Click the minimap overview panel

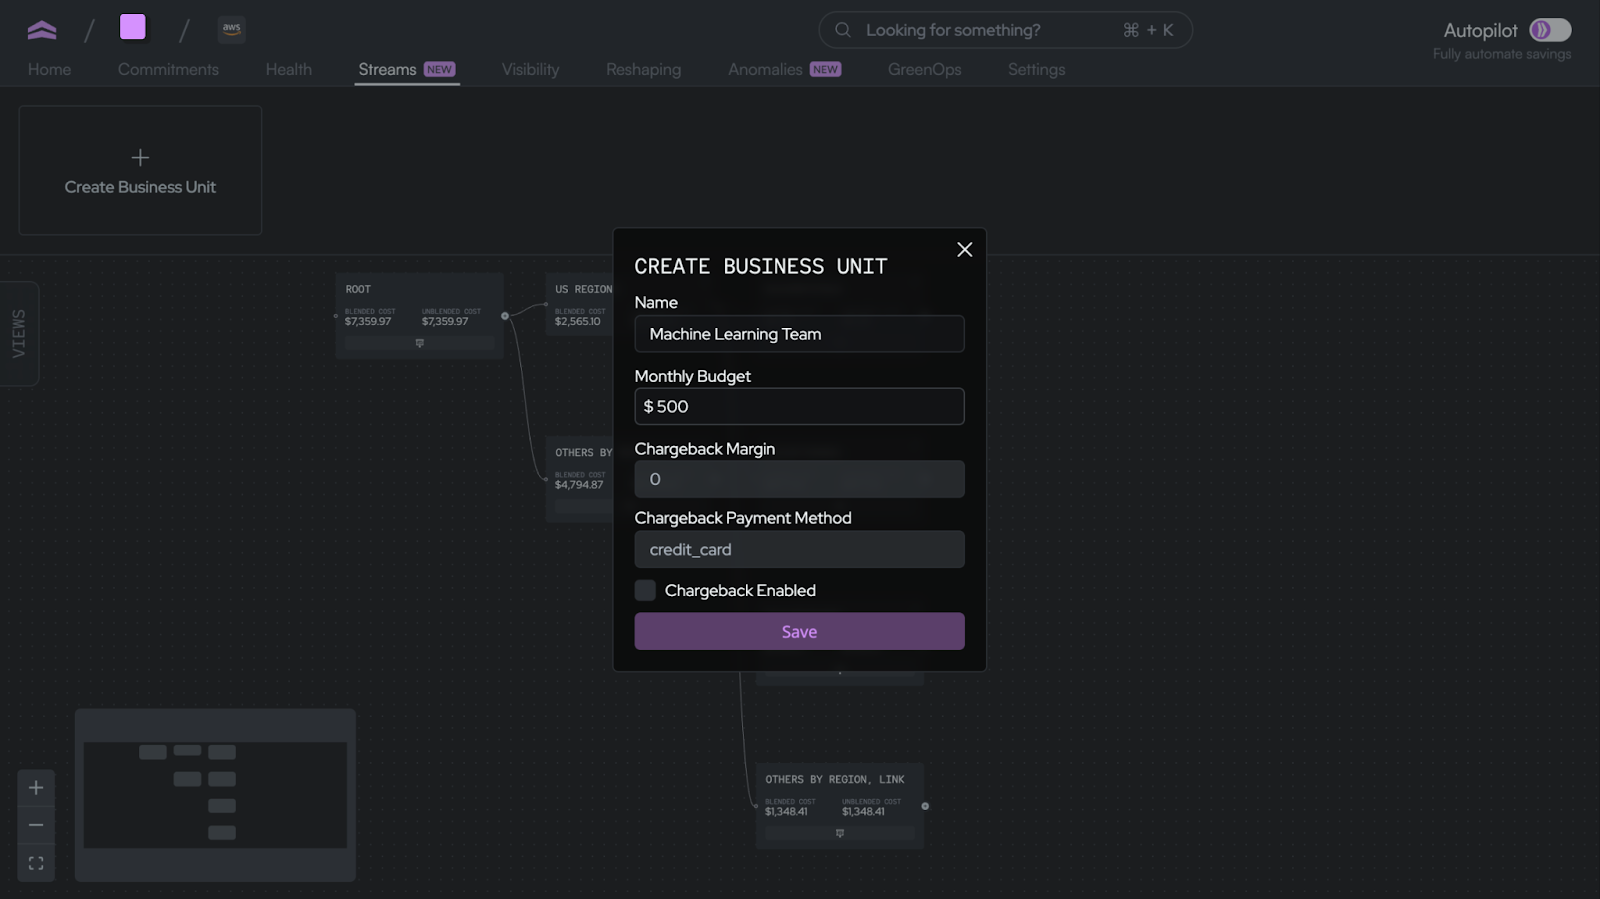pyautogui.click(x=215, y=795)
